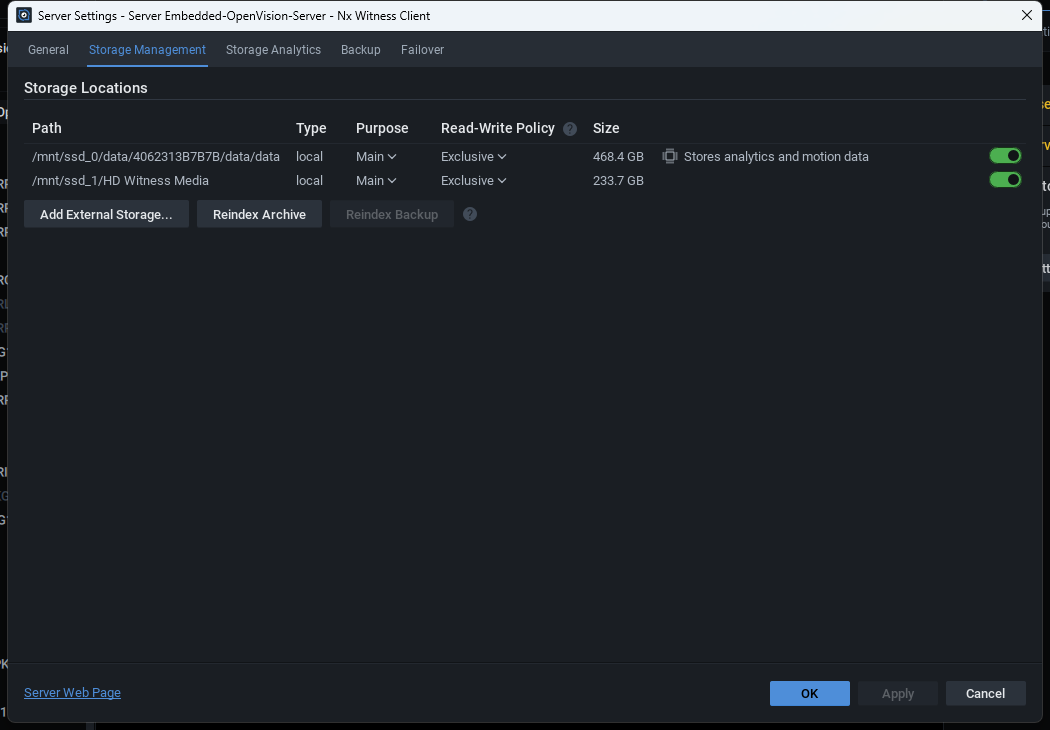Expand Exclusive policy dropdown for ssd_1 storage
1050x730 pixels.
coord(473,181)
